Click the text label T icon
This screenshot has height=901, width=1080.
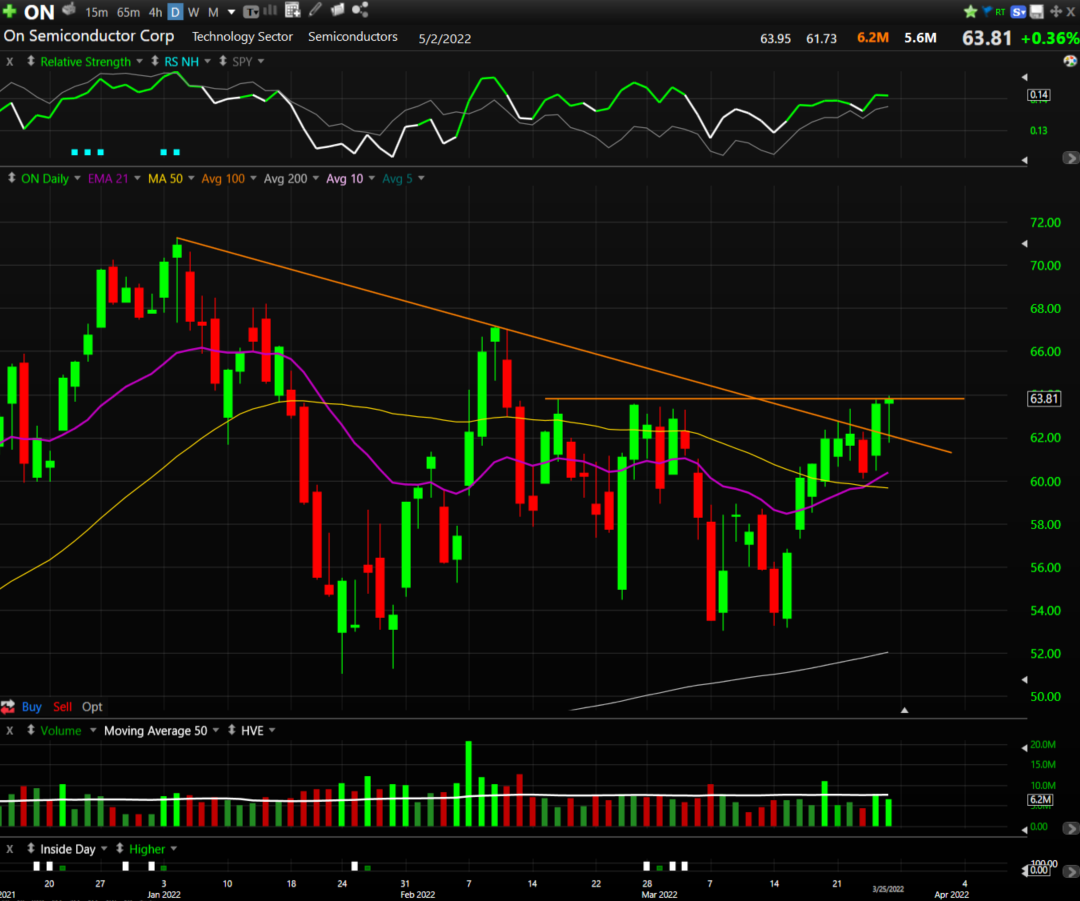tap(251, 12)
